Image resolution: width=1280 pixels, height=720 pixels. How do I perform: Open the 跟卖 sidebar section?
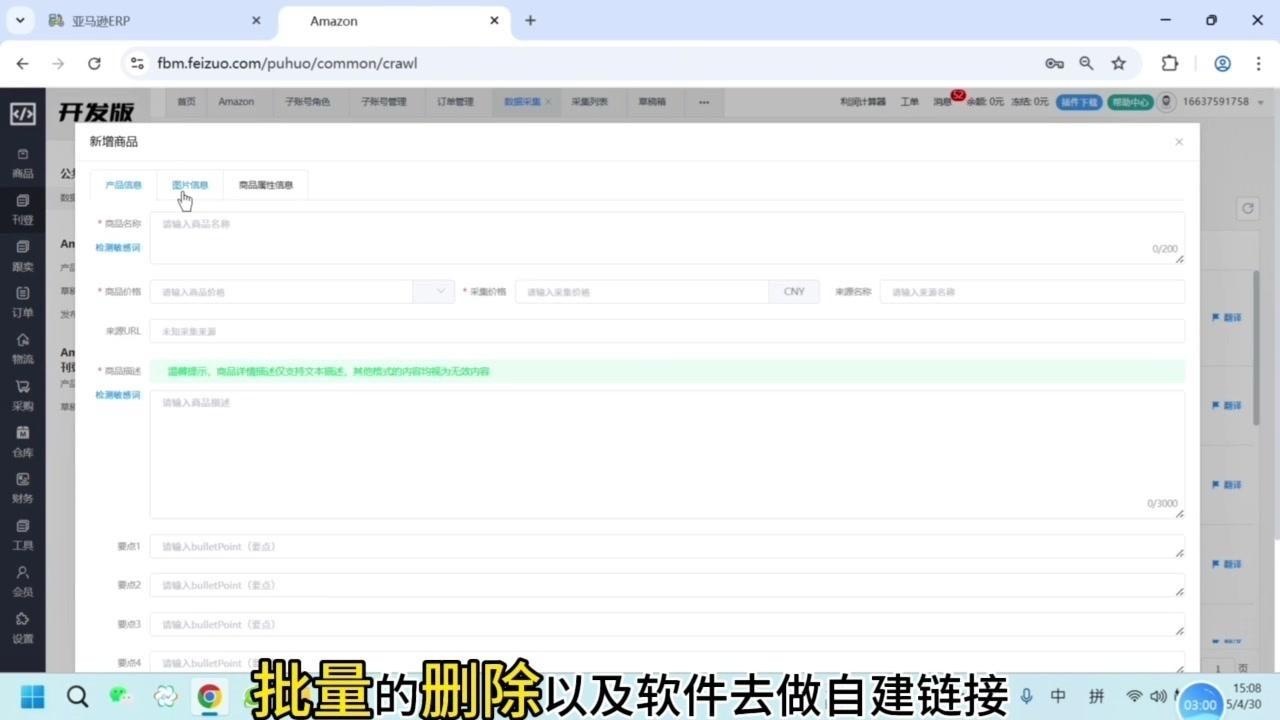click(x=22, y=257)
